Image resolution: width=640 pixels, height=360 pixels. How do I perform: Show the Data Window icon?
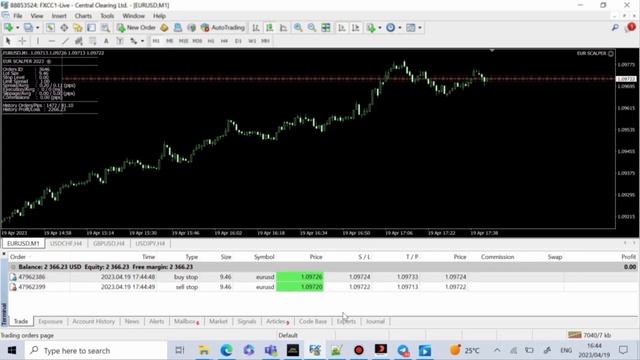[x=64, y=28]
